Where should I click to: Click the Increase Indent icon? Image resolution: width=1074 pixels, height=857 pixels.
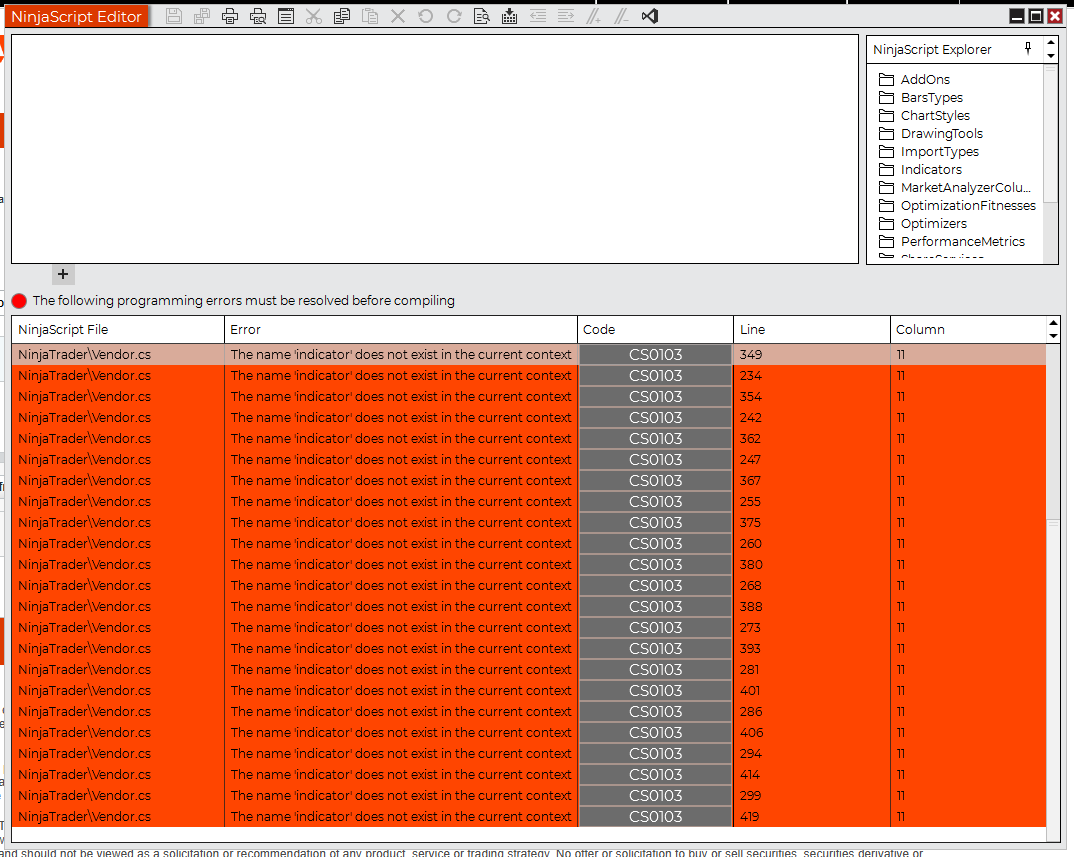(x=566, y=16)
